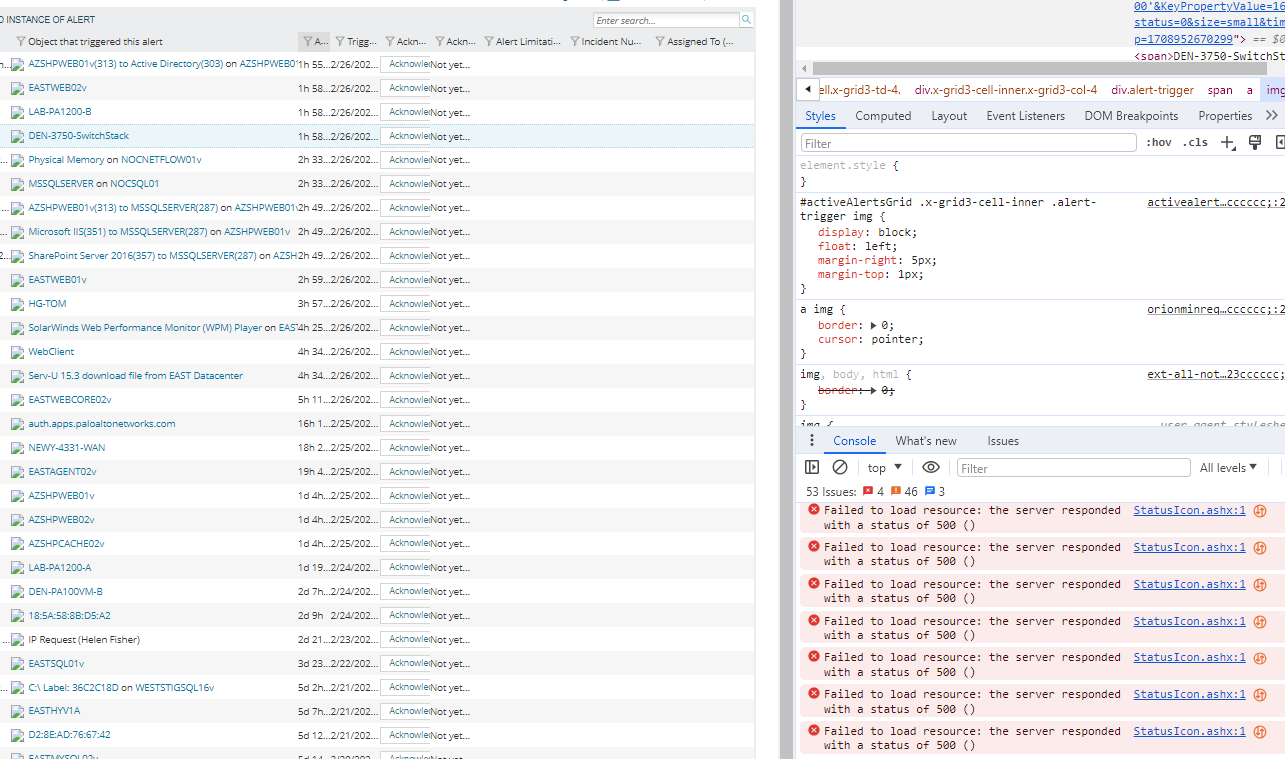Click the status icon beside NEWY-4331-WAN
The height and width of the screenshot is (759, 1285).
[x=17, y=448]
